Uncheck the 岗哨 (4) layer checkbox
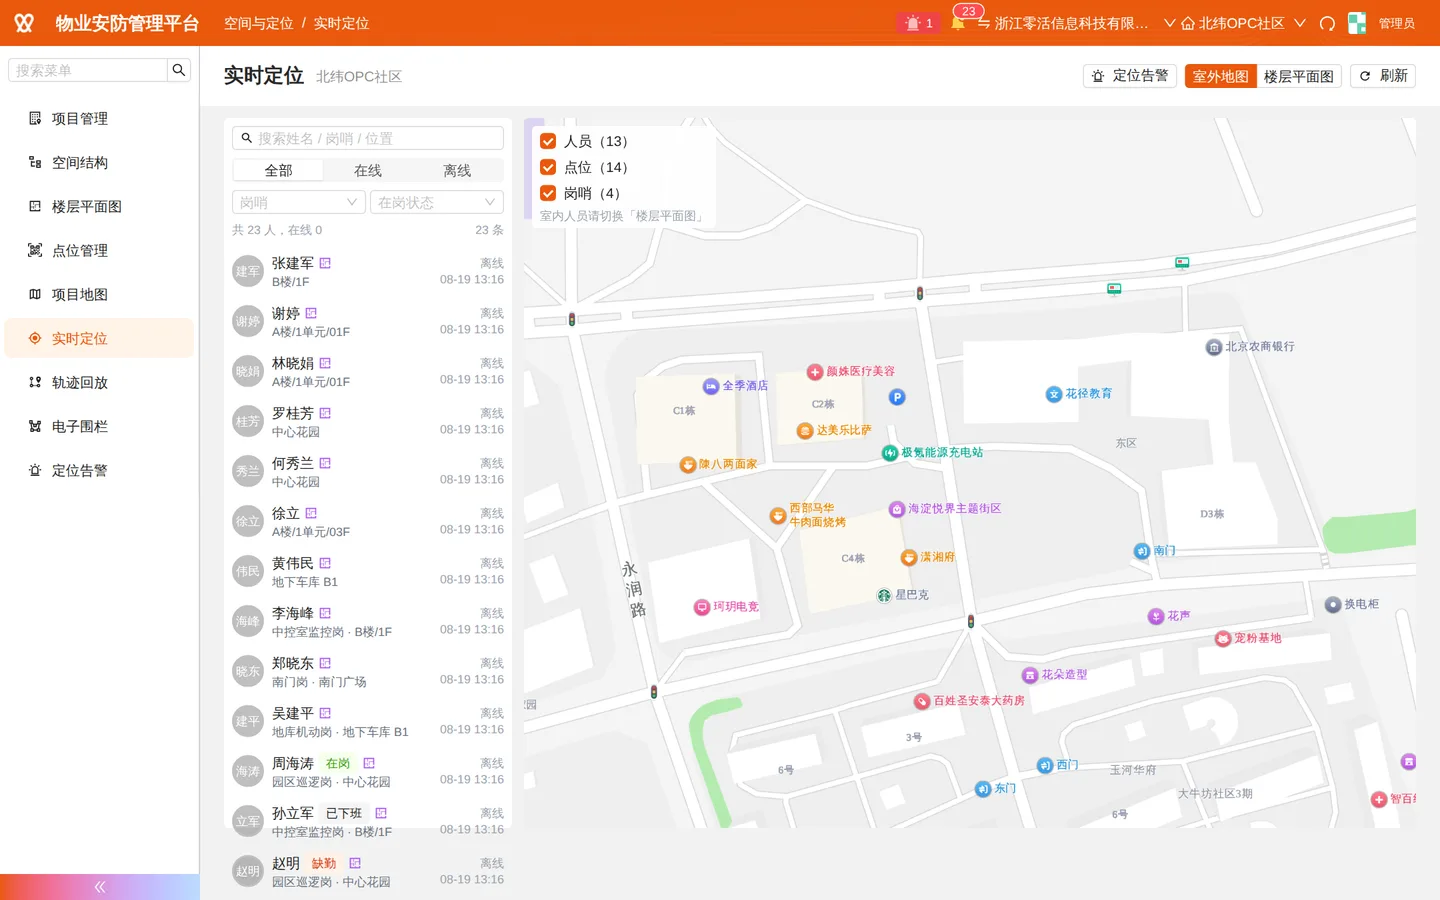 pos(548,193)
